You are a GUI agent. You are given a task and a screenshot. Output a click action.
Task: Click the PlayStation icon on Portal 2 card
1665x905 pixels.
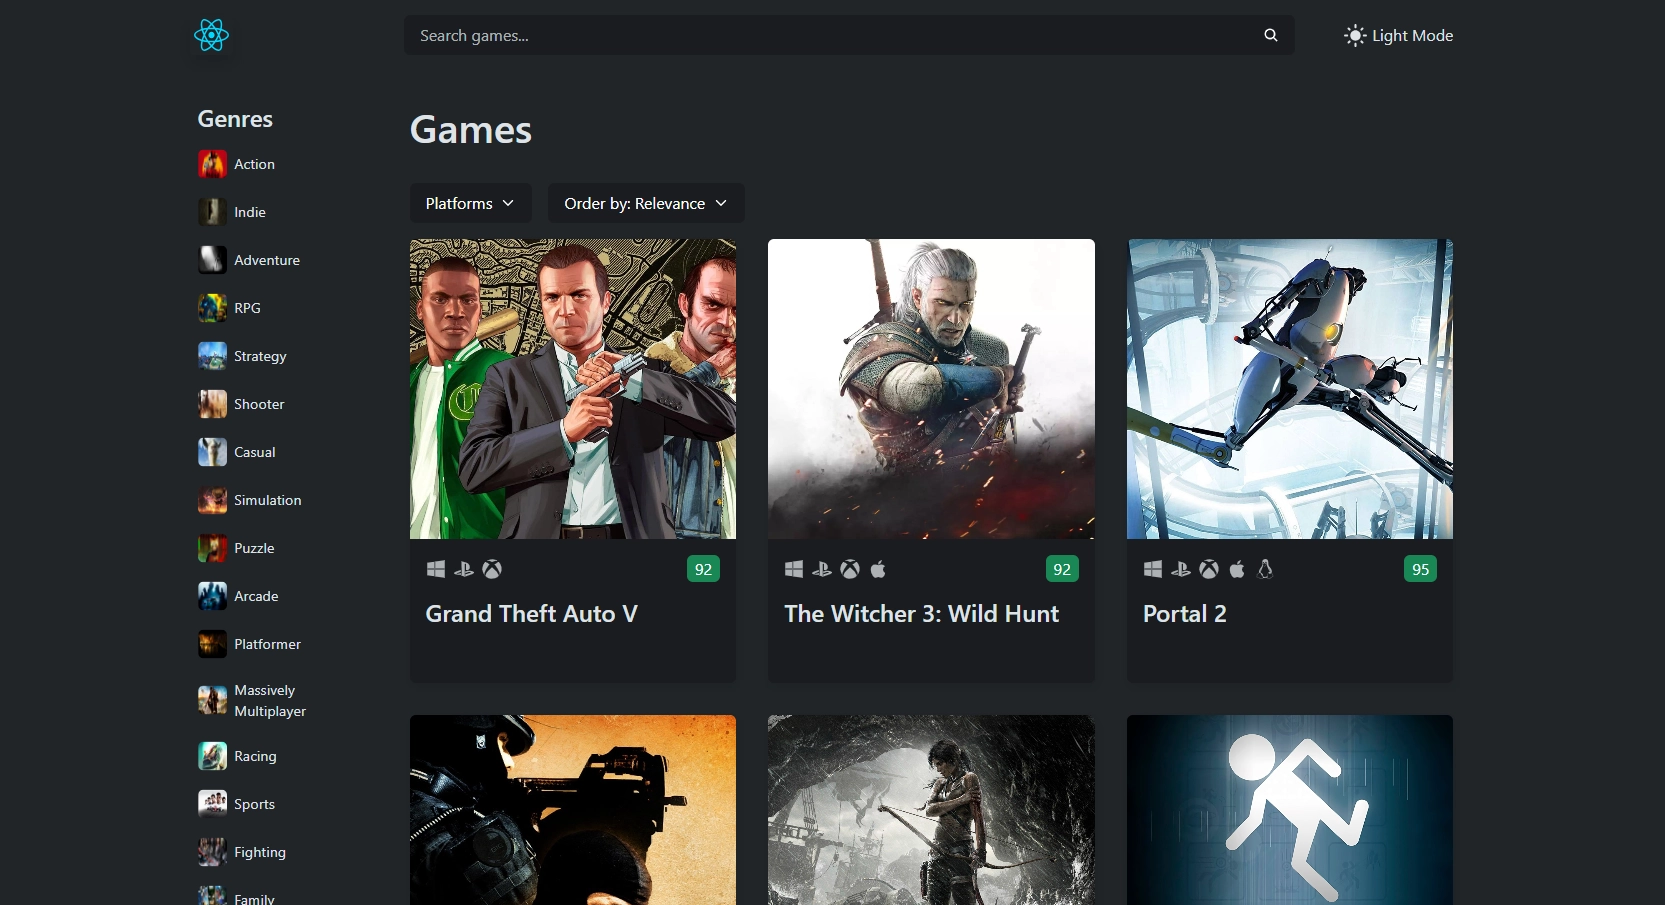[1181, 569]
